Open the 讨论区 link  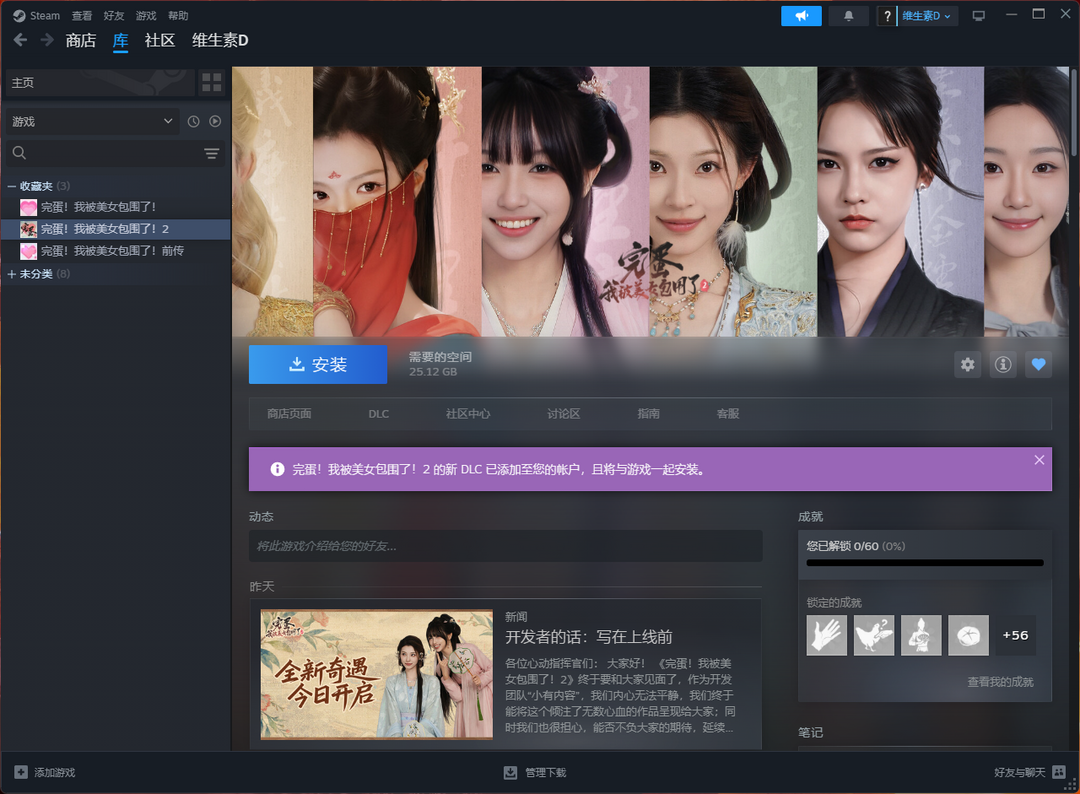click(563, 414)
